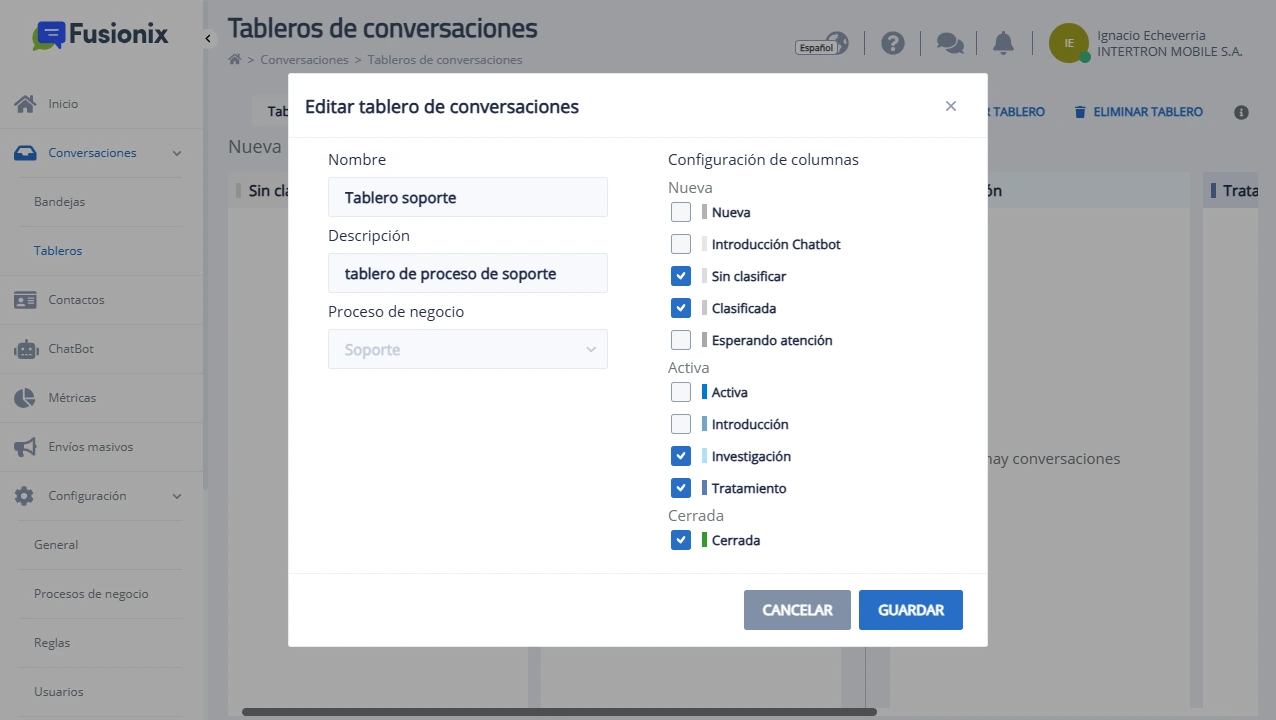
Task: Open the Español language selector
Action: tap(822, 44)
